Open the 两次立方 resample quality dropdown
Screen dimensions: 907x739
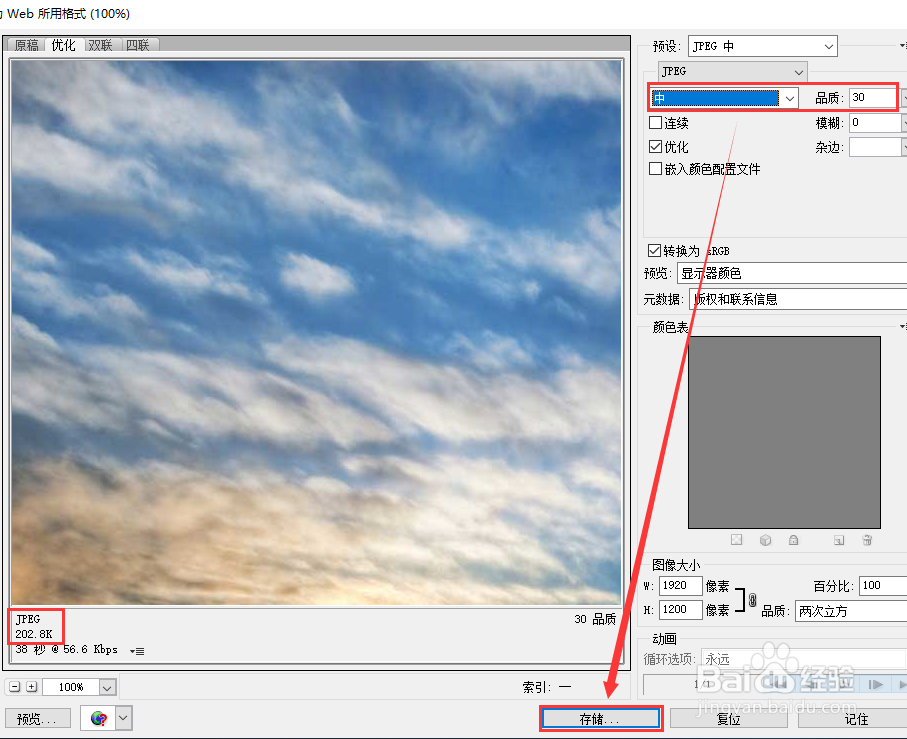[x=851, y=611]
